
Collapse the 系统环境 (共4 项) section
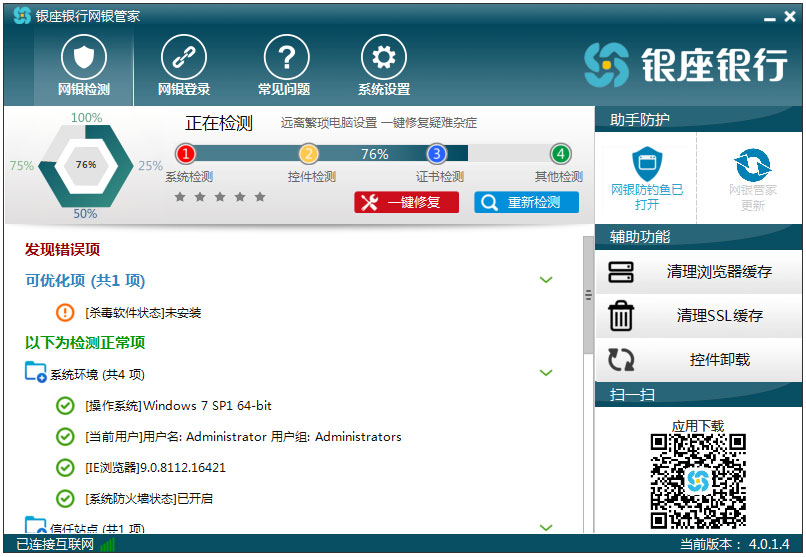coord(546,373)
